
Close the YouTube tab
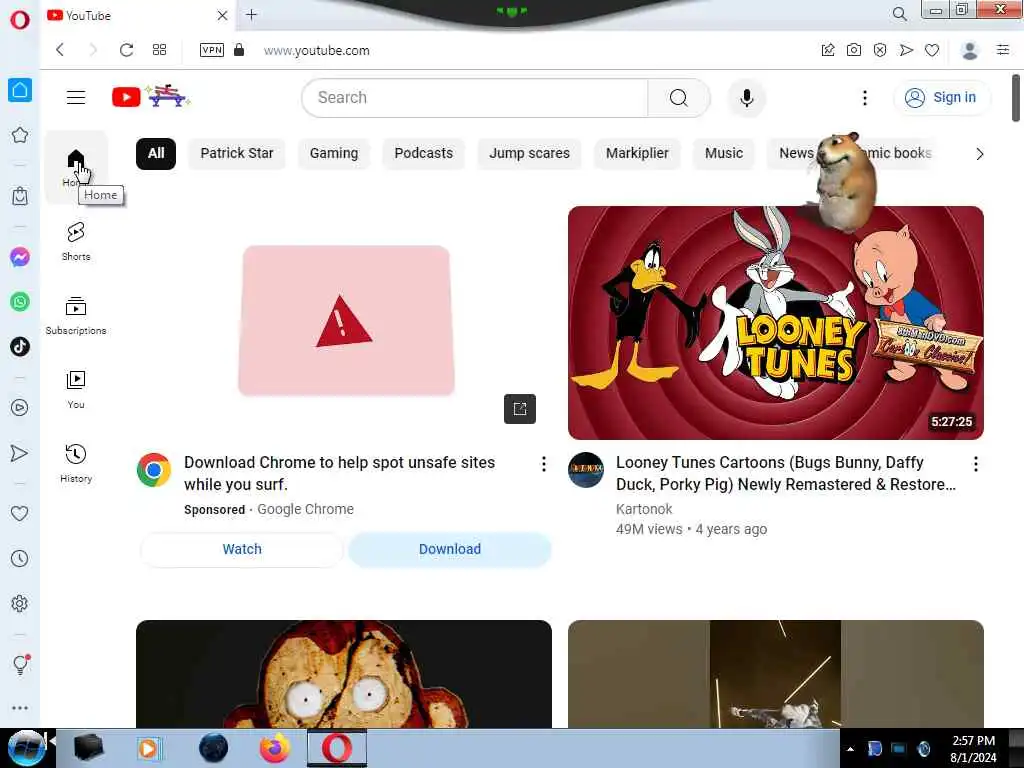coord(222,15)
